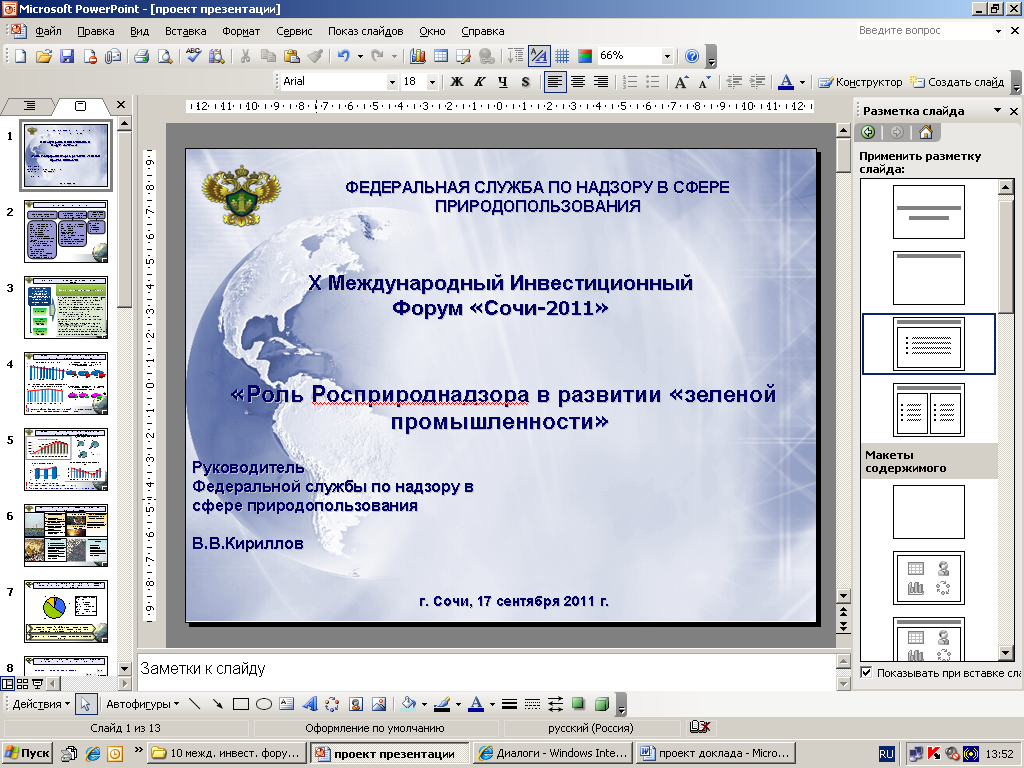Select the Oval drawing tool

click(x=264, y=704)
